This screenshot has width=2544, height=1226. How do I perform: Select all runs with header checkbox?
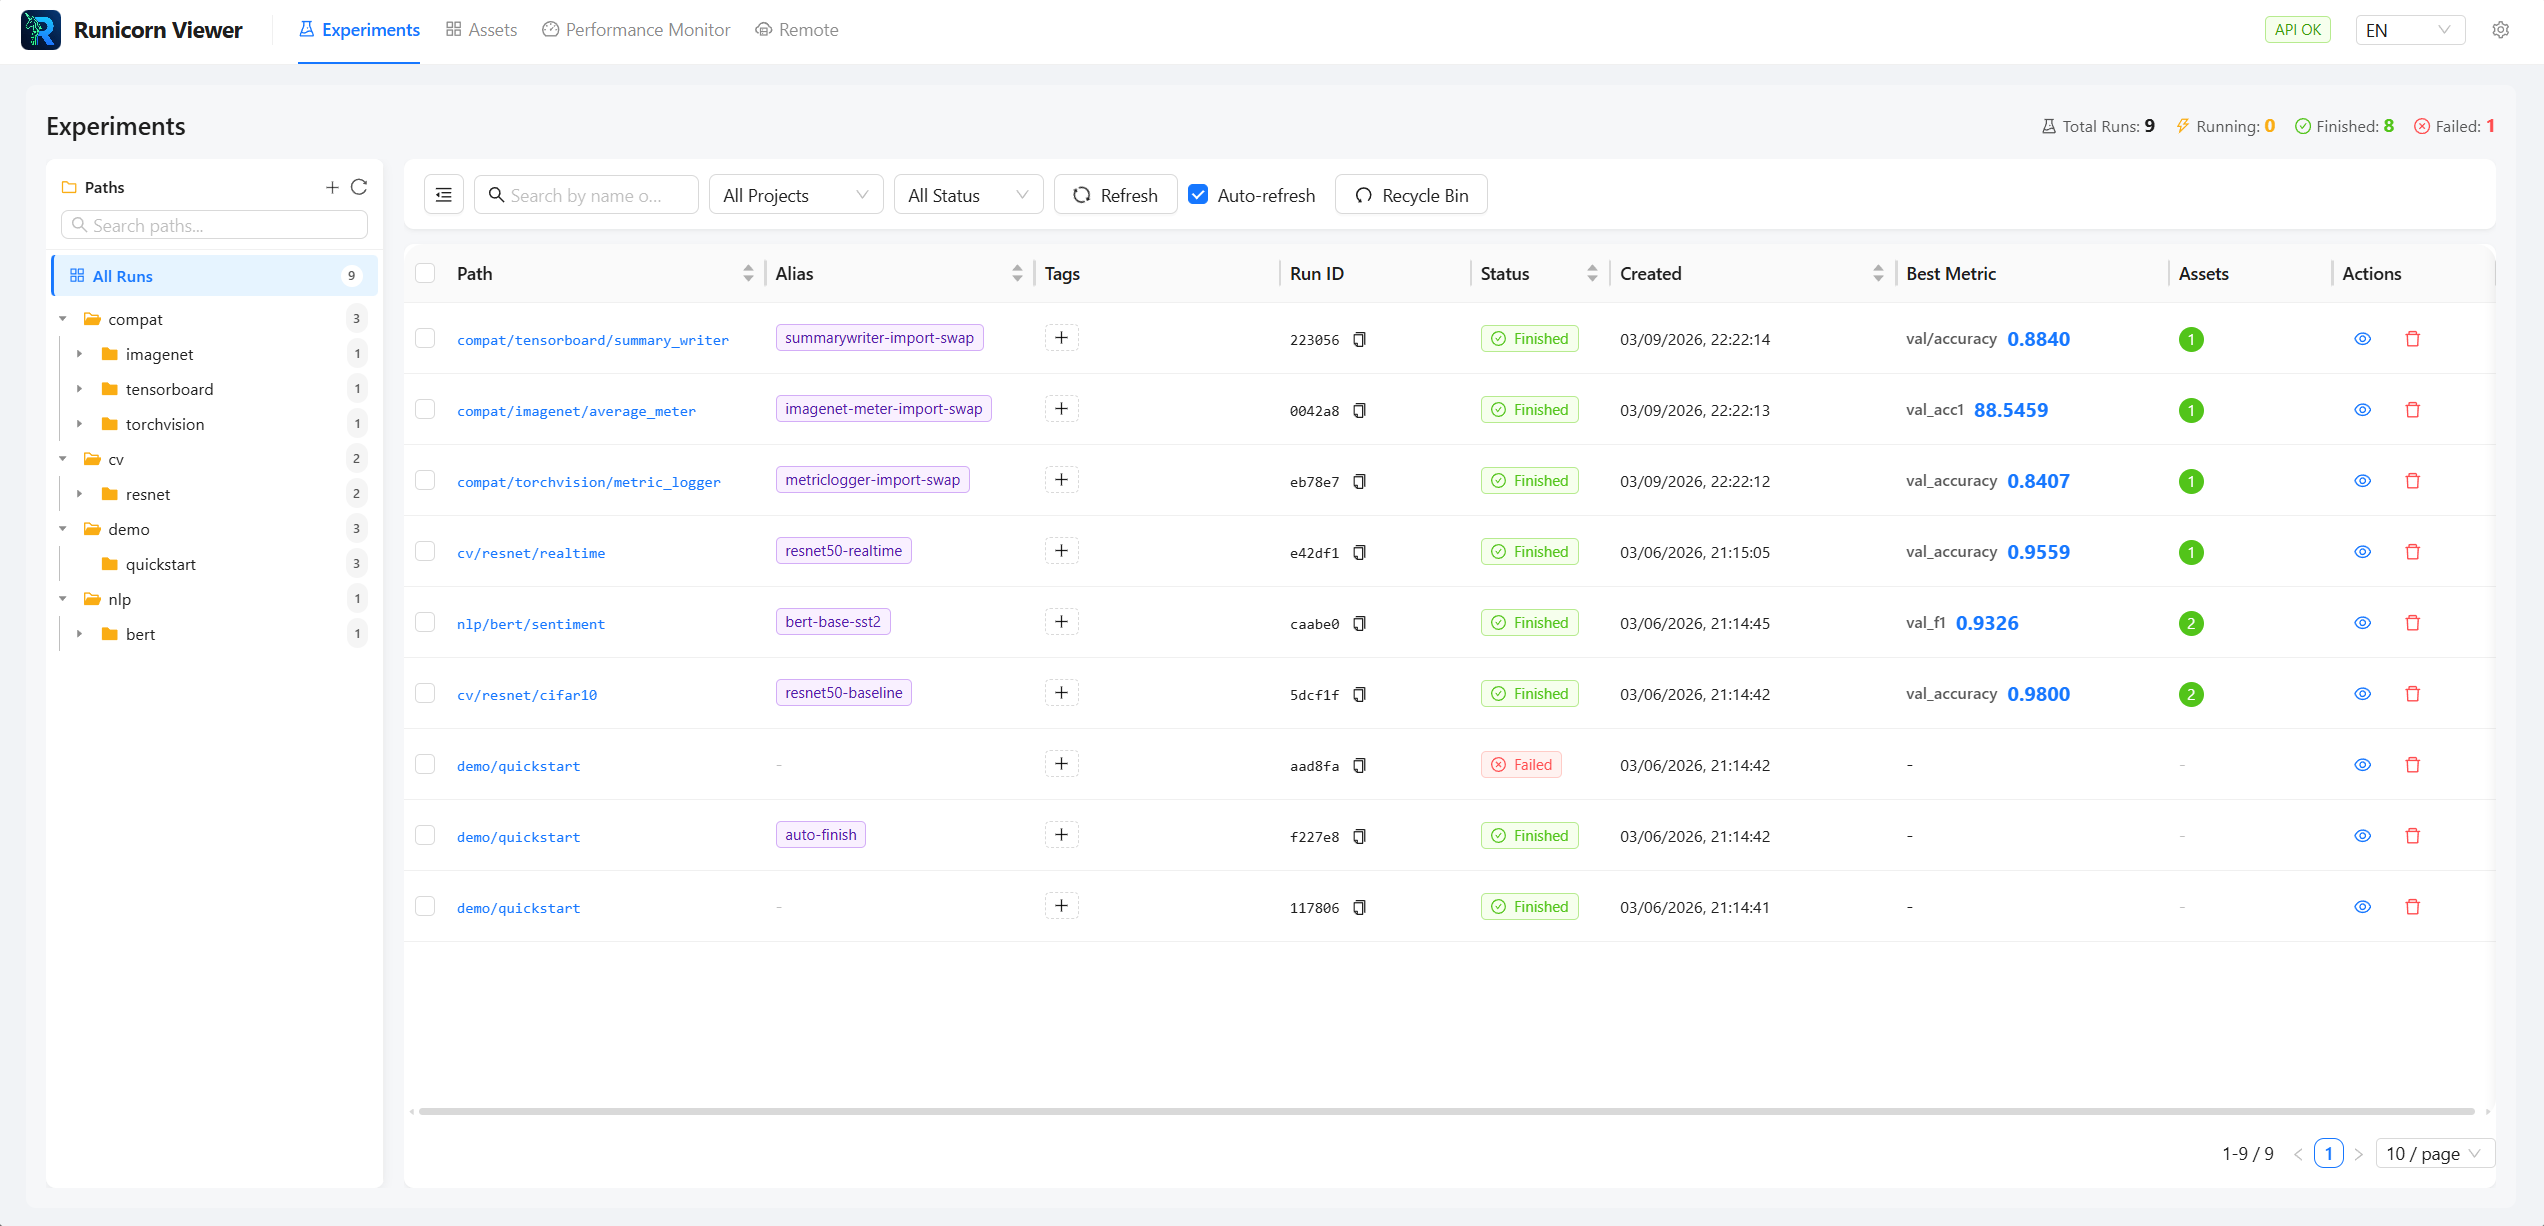pos(425,274)
